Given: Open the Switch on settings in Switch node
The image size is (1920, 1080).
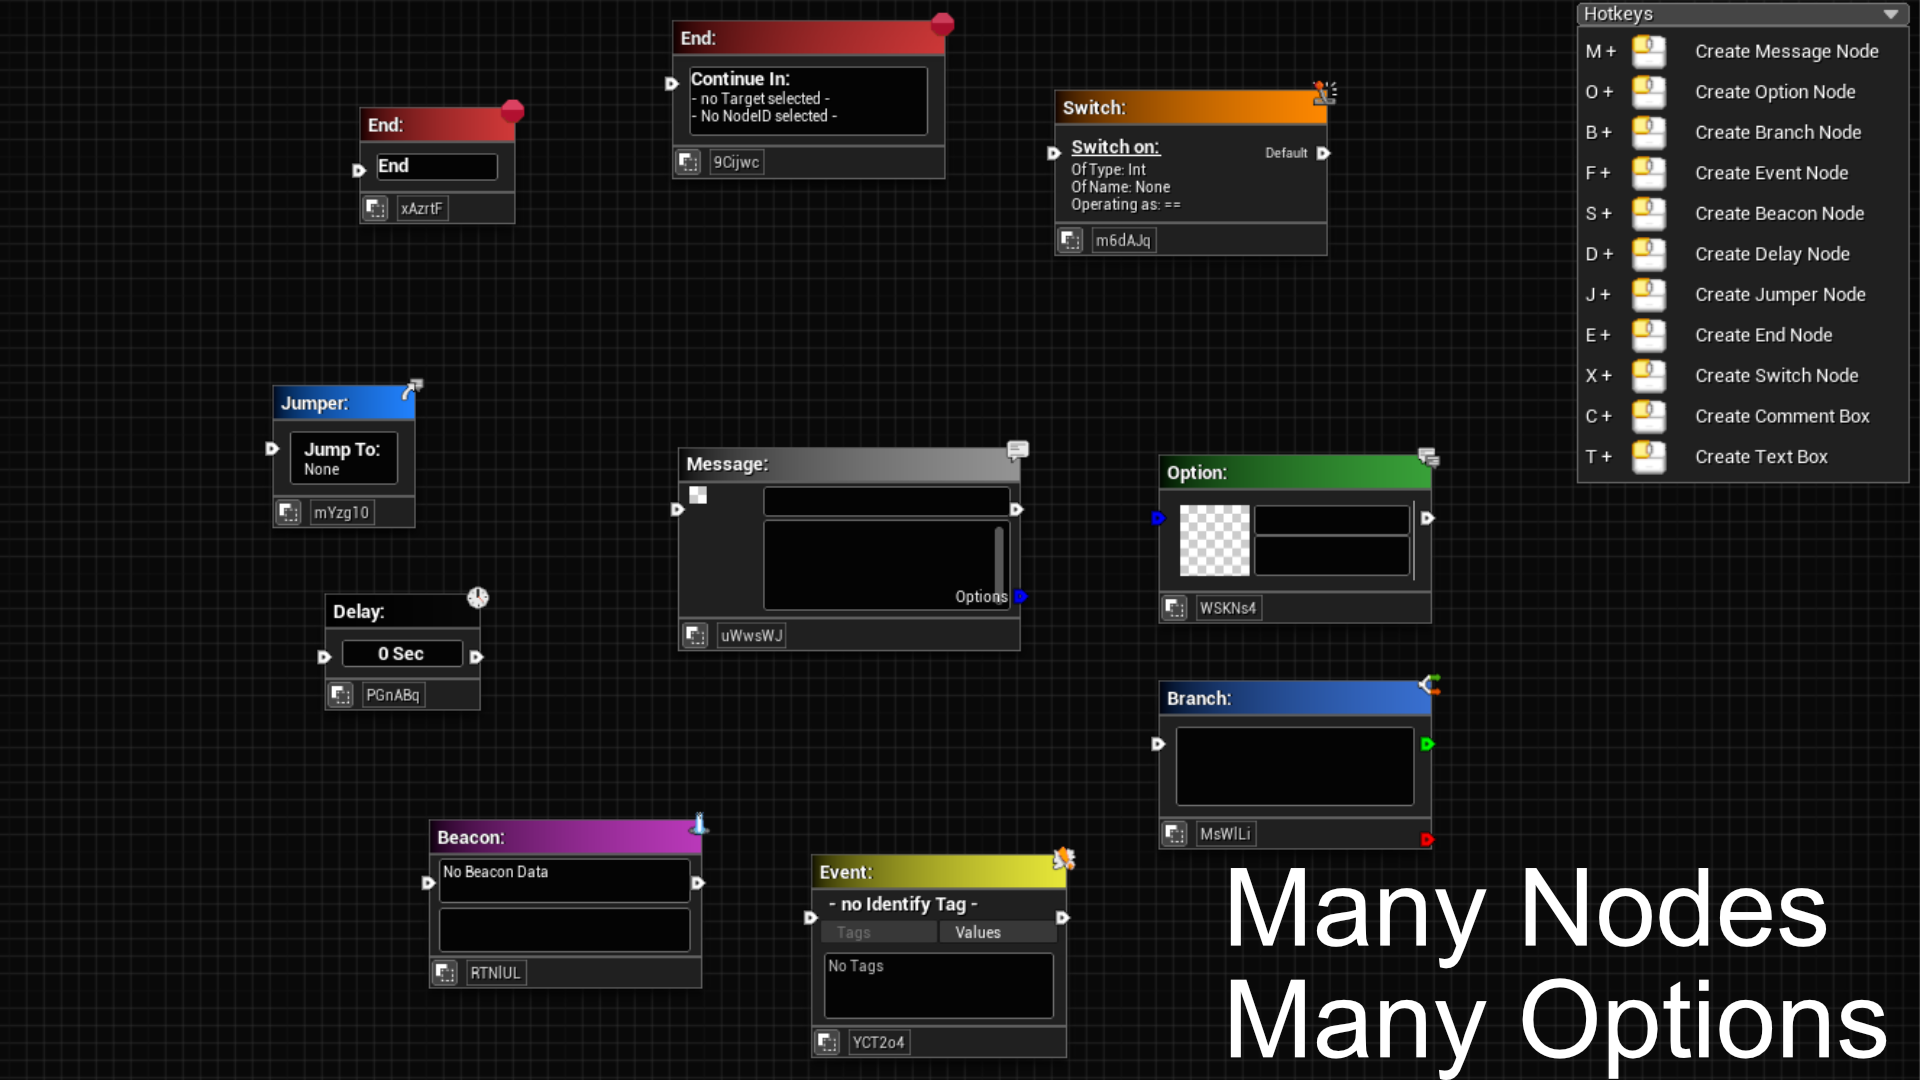Looking at the screenshot, I should pyautogui.click(x=1115, y=147).
